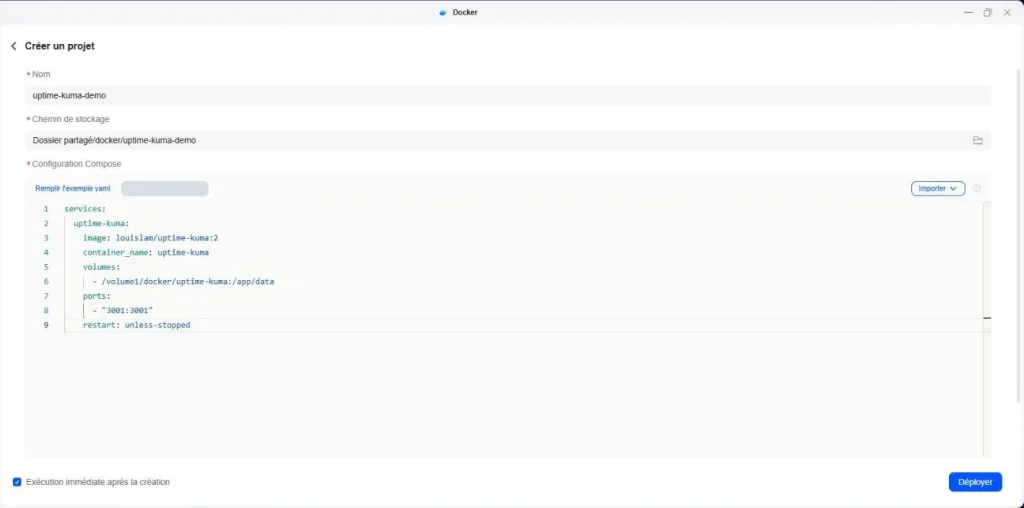Click the "uptime-kuma:" service line
Image resolution: width=1024 pixels, height=508 pixels.
101,223
